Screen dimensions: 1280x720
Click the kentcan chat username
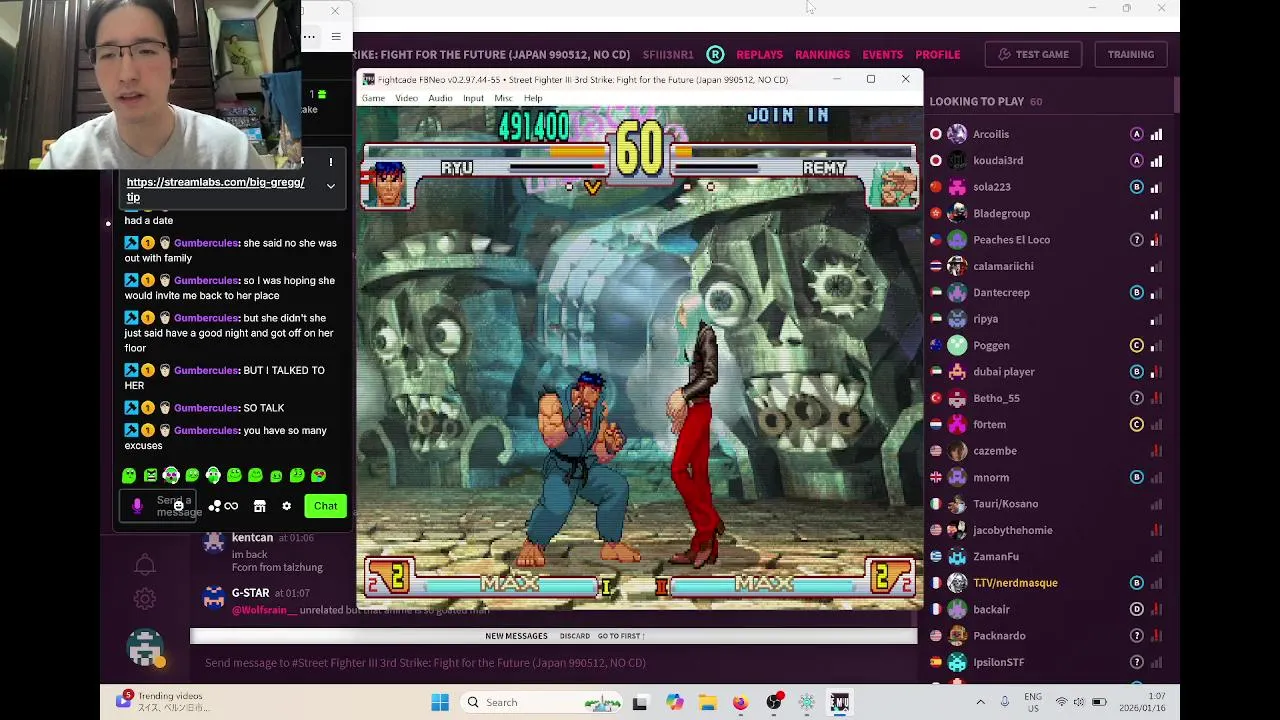[252, 538]
